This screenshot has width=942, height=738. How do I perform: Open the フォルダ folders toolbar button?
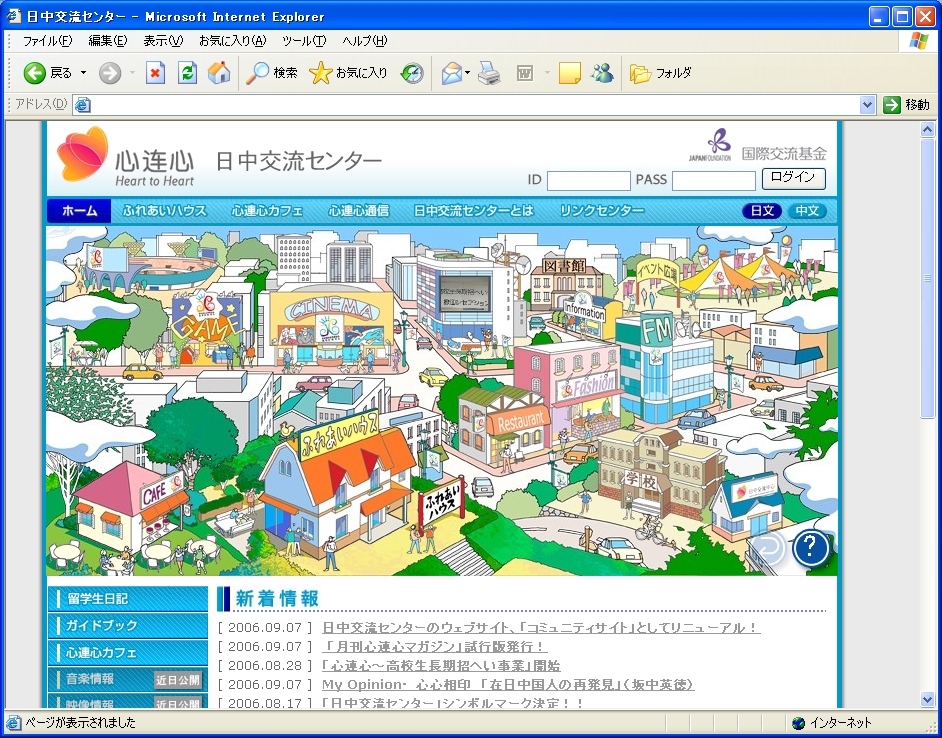[x=661, y=73]
